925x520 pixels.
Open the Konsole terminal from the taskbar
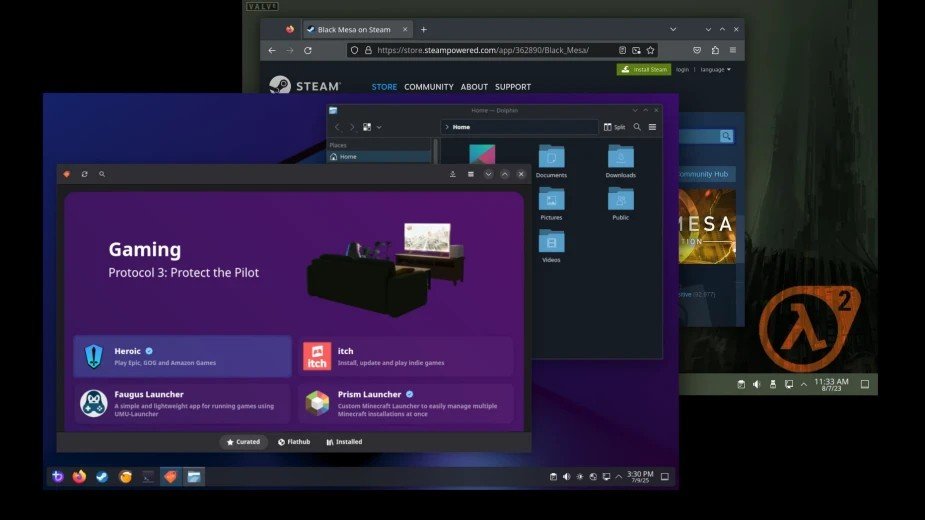(148, 476)
